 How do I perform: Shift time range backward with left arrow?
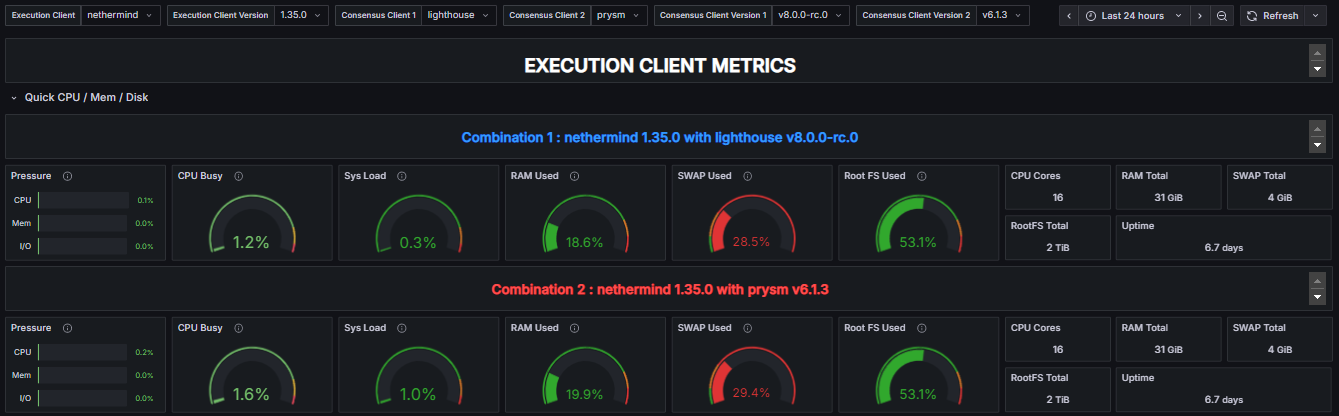click(1069, 16)
